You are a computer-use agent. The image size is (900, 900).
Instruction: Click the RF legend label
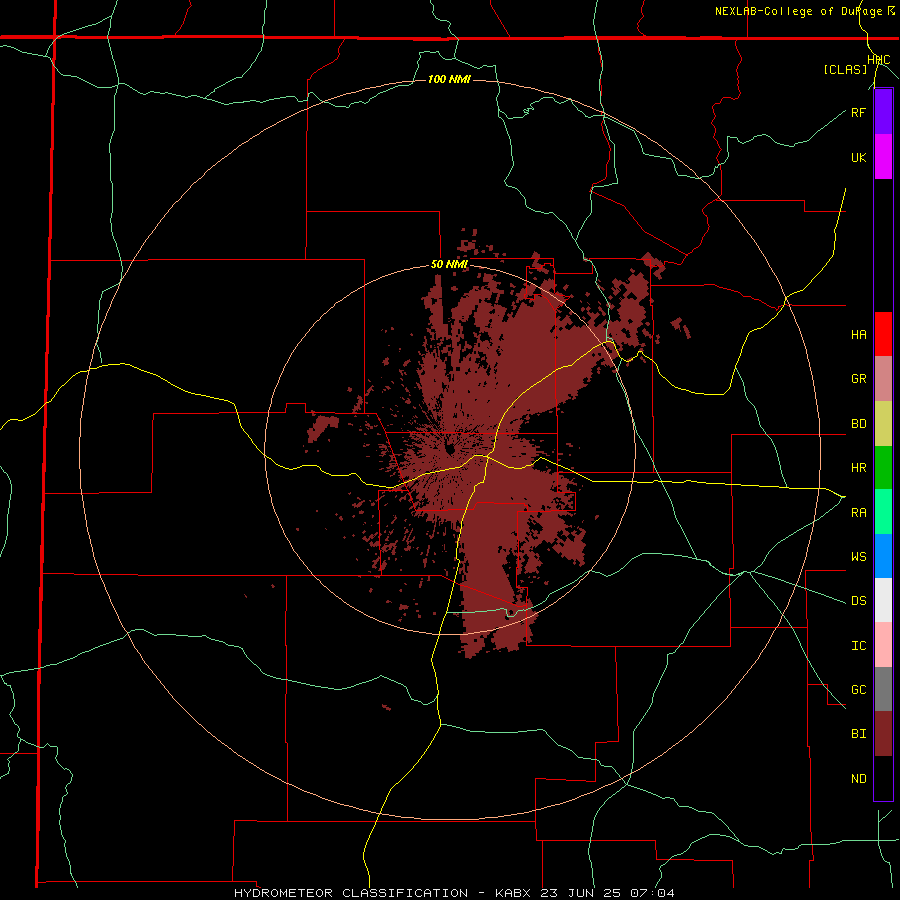(858, 112)
